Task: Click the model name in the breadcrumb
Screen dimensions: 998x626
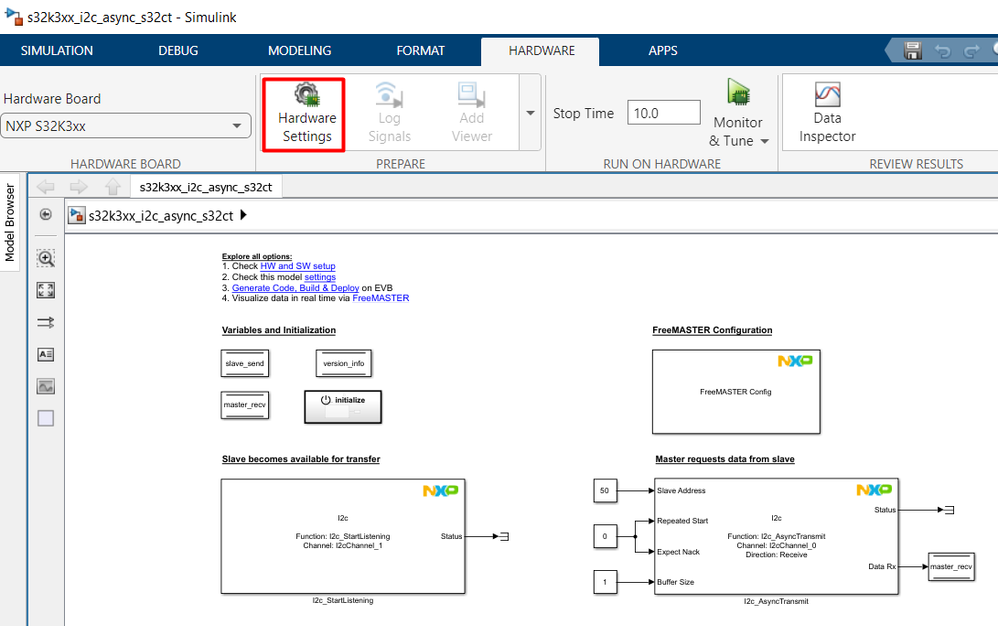Action: [x=161, y=216]
